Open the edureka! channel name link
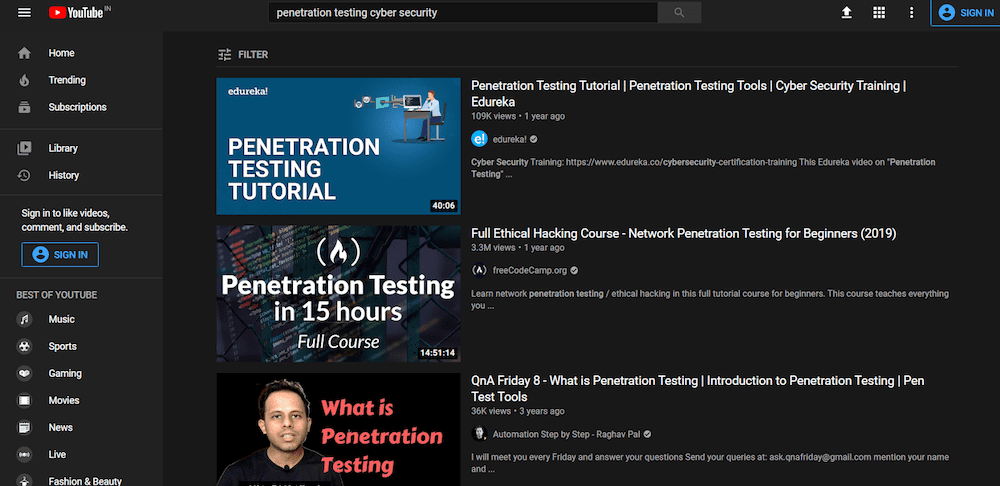Viewport: 1000px width, 486px height. tap(510, 139)
